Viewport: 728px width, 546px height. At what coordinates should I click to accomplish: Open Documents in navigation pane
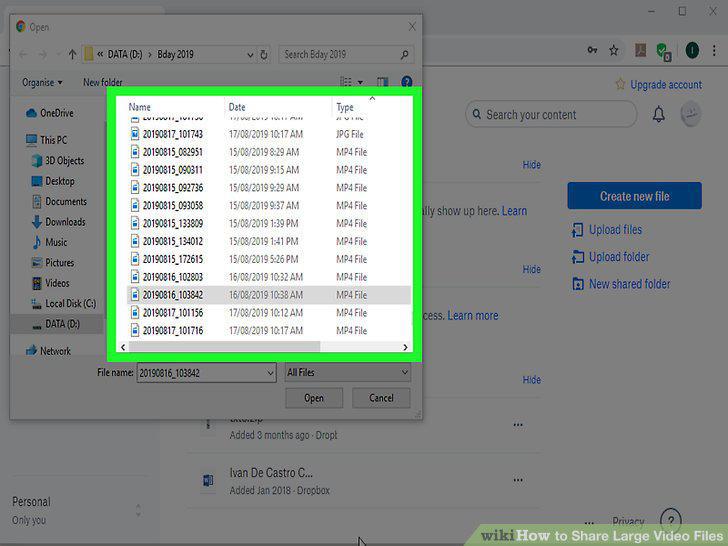click(x=59, y=202)
